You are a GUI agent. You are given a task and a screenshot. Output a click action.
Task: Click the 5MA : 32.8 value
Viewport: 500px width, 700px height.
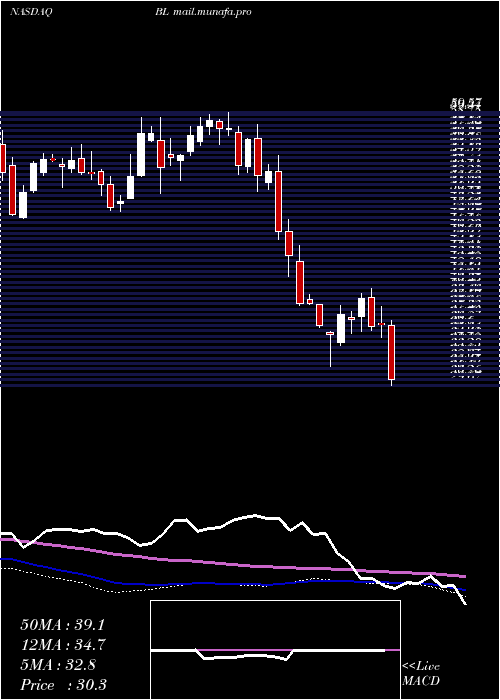tap(58, 665)
